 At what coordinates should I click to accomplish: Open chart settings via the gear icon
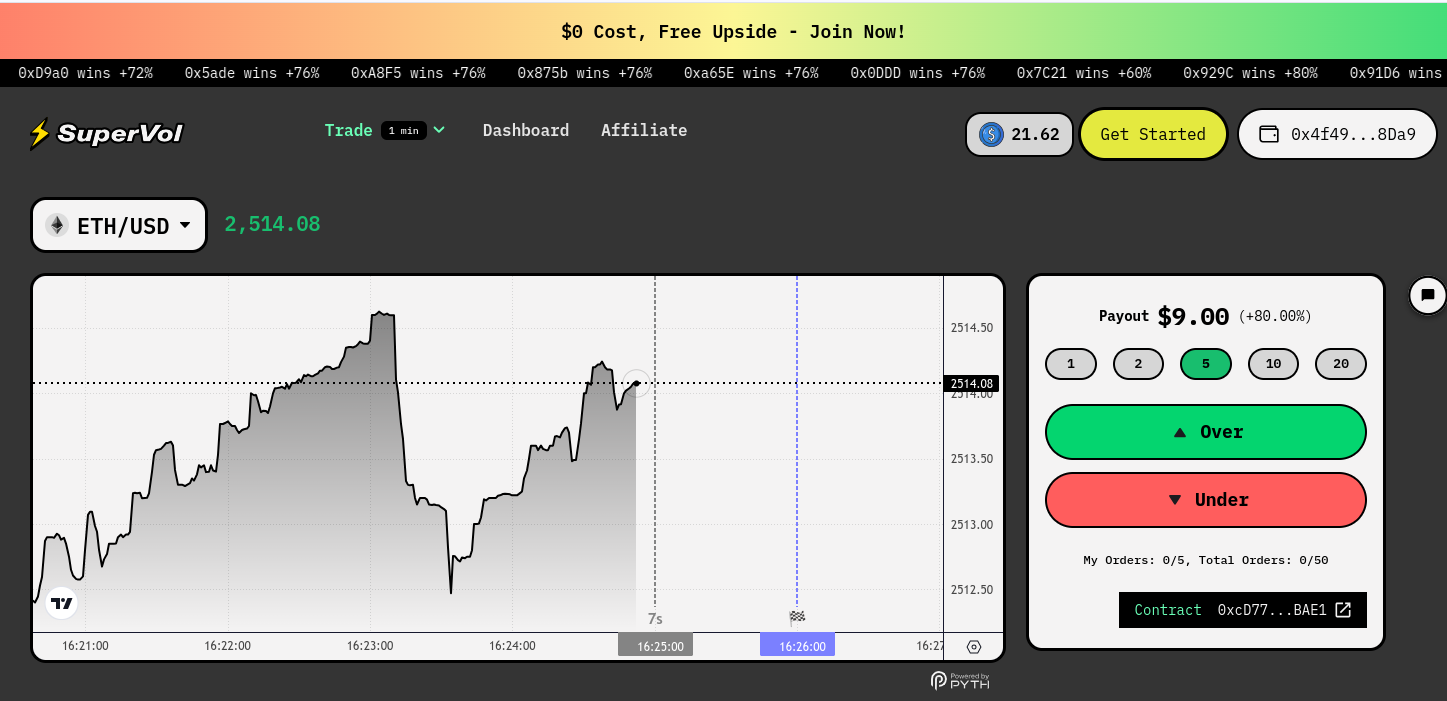coord(974,646)
